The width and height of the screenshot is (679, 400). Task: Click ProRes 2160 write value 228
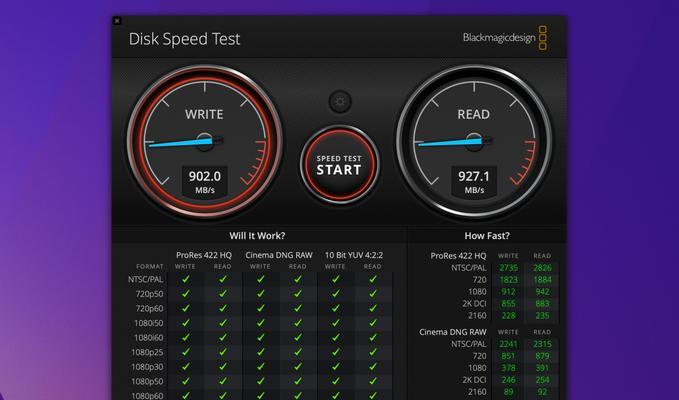pos(508,316)
